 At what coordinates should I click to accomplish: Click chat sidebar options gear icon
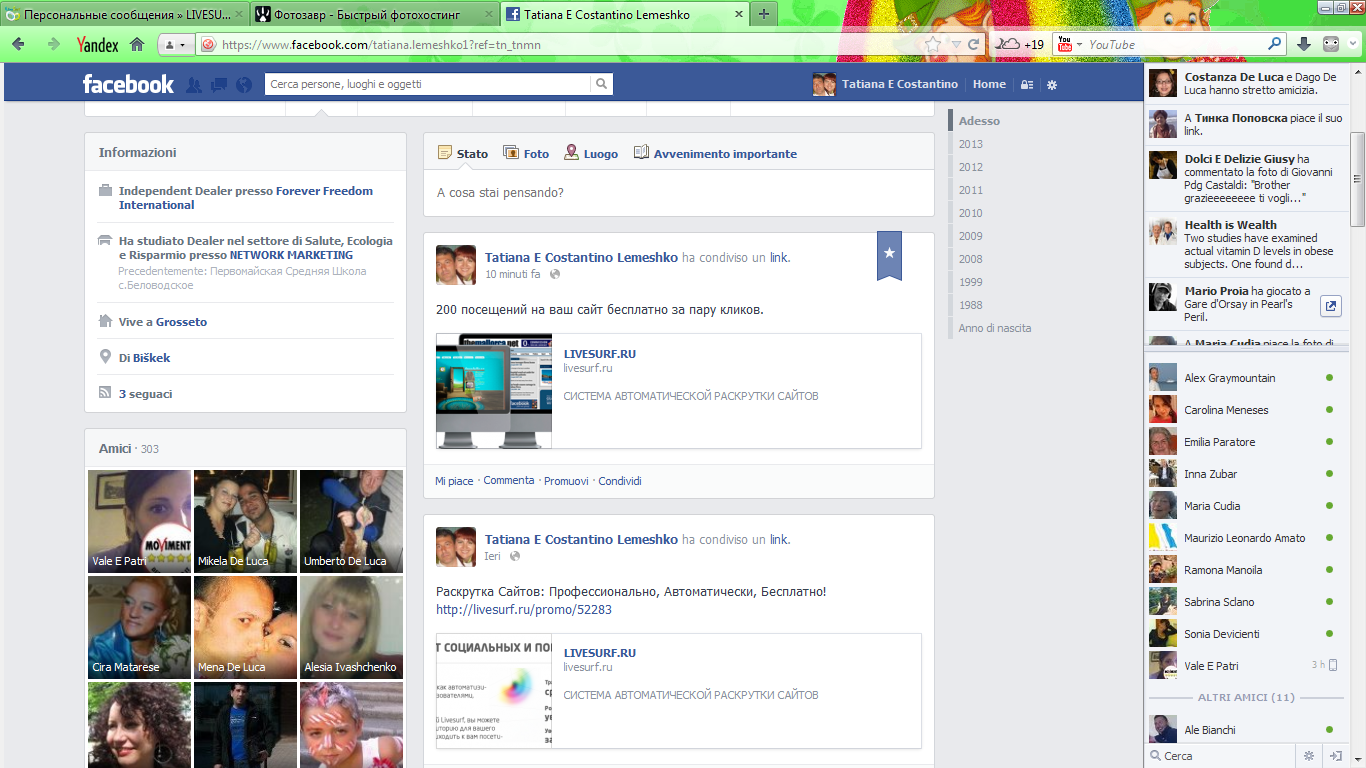pyautogui.click(x=1308, y=755)
